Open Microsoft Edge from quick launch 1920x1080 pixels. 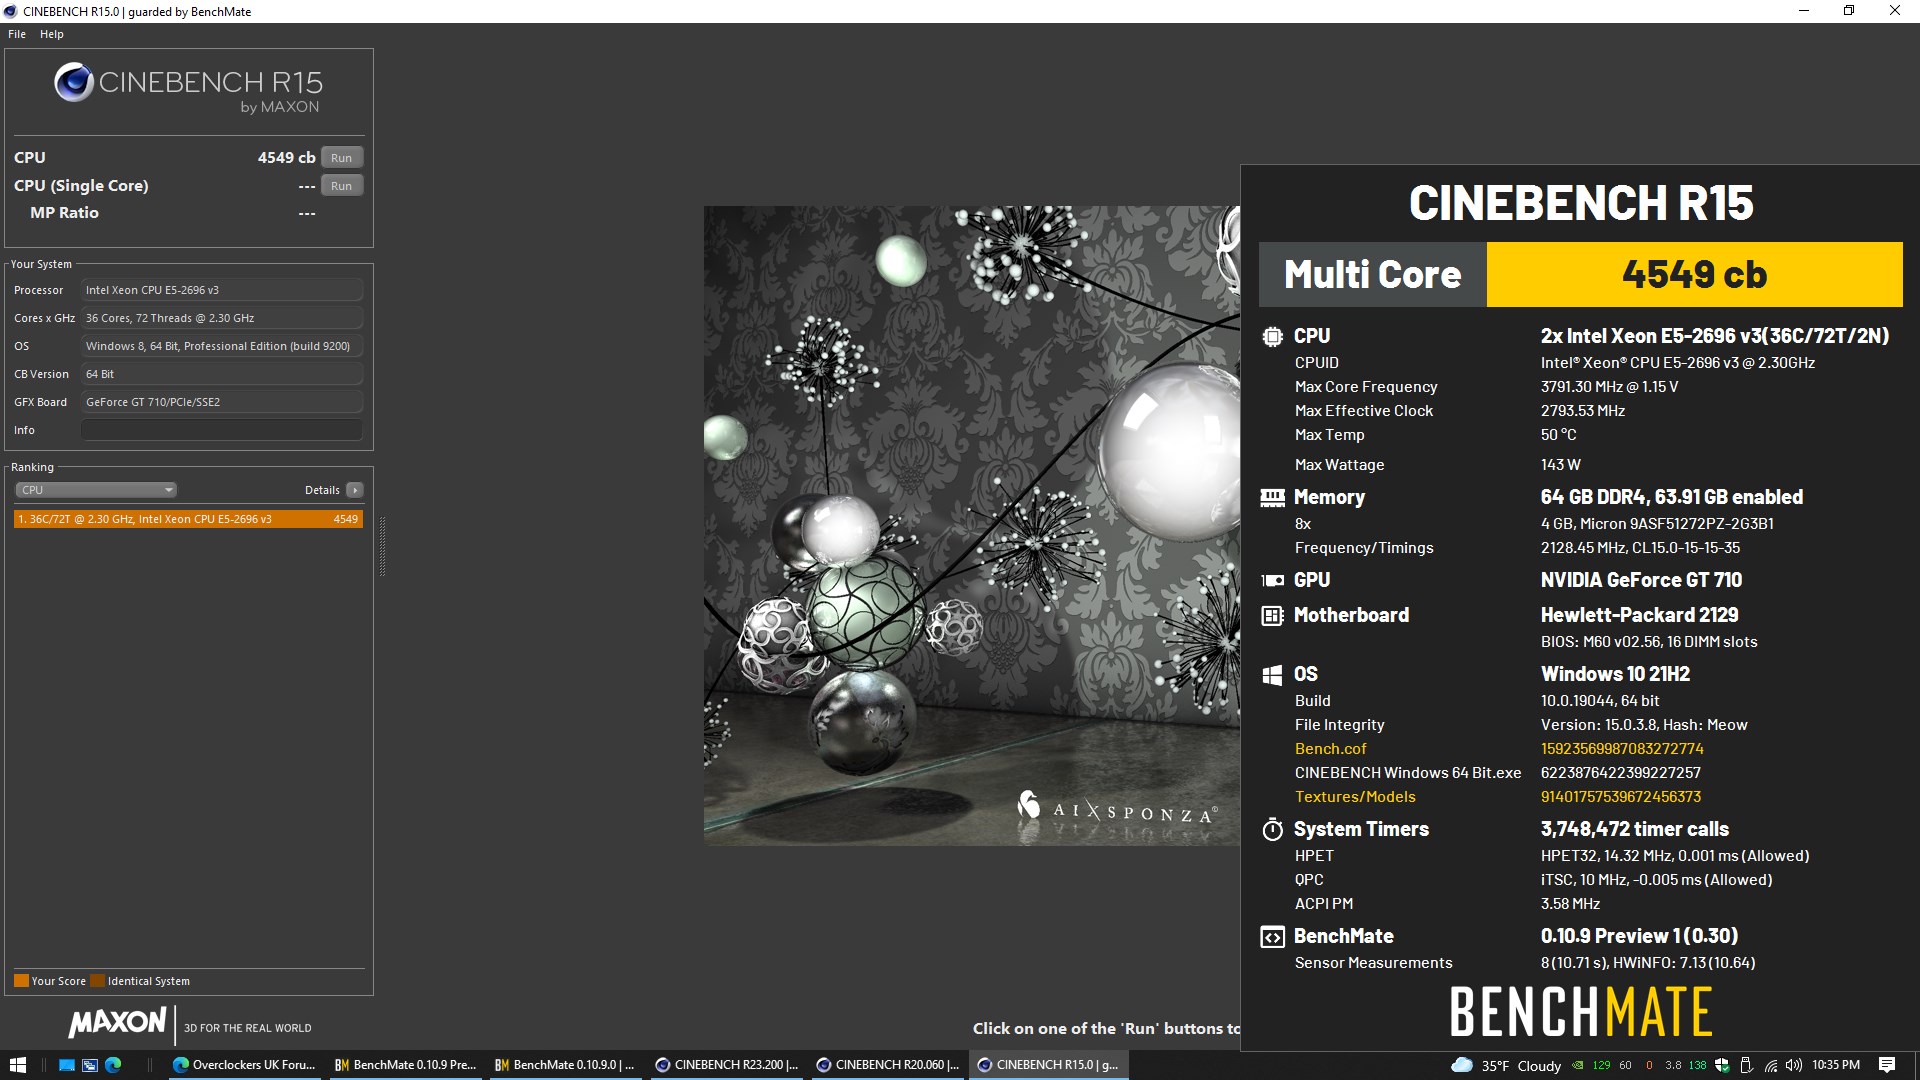coord(113,1065)
